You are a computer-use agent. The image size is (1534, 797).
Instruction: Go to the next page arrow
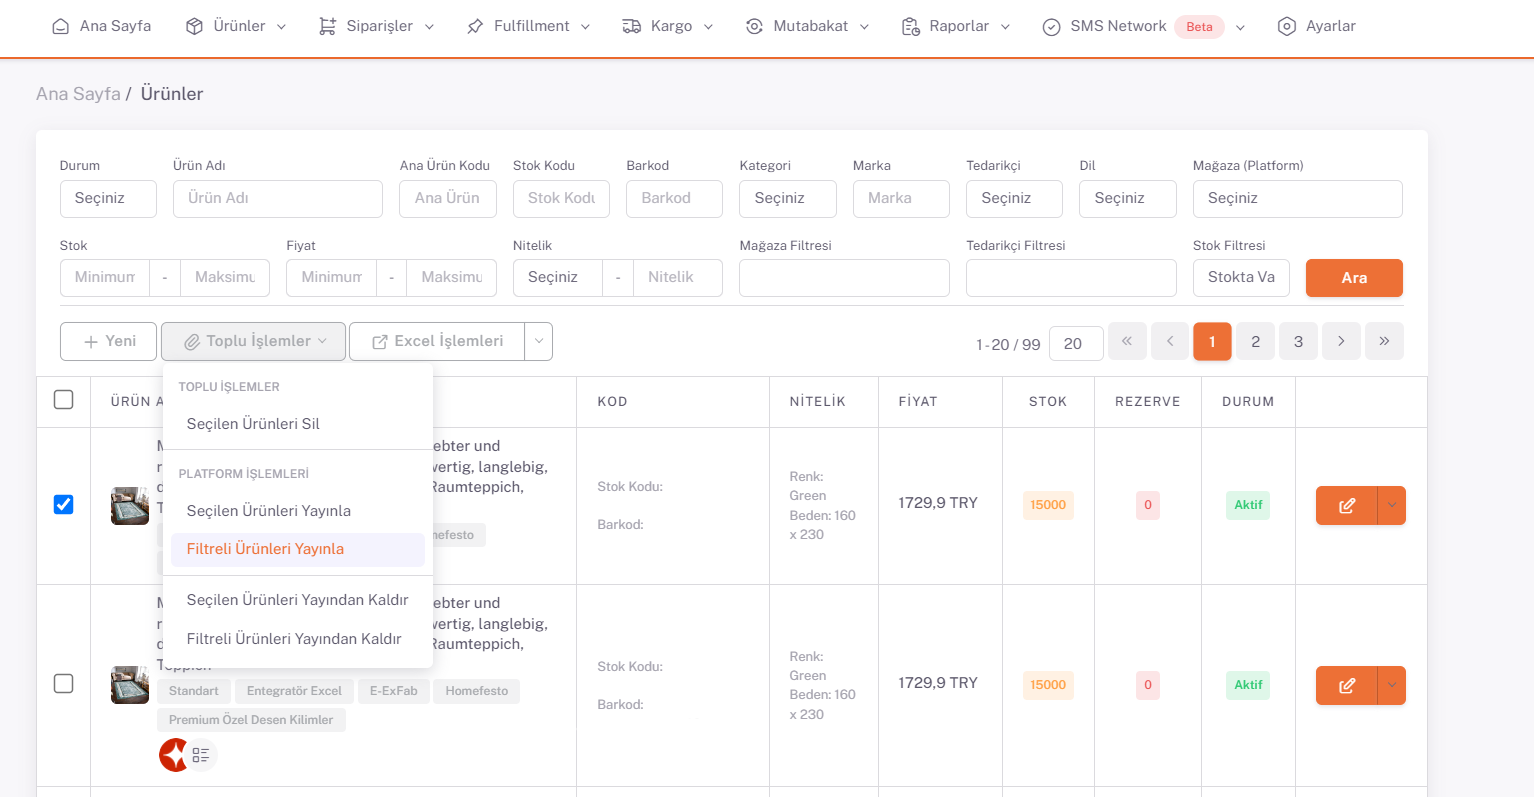(x=1342, y=341)
